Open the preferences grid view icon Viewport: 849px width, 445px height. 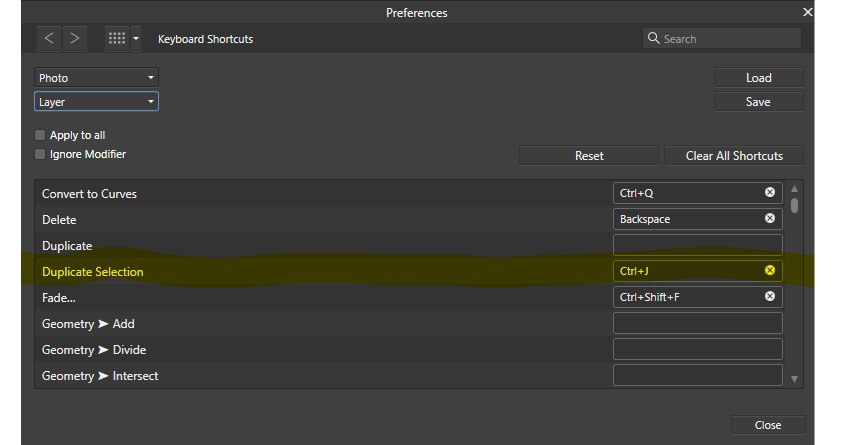pyautogui.click(x=116, y=38)
